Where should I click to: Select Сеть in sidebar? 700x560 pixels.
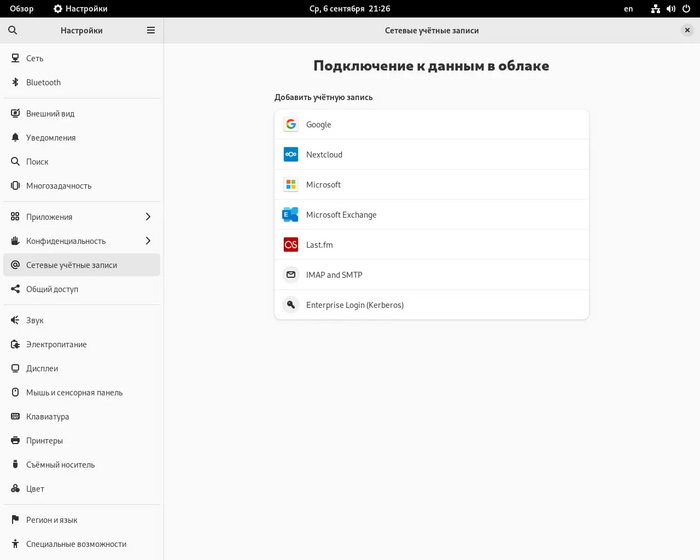click(x=82, y=58)
